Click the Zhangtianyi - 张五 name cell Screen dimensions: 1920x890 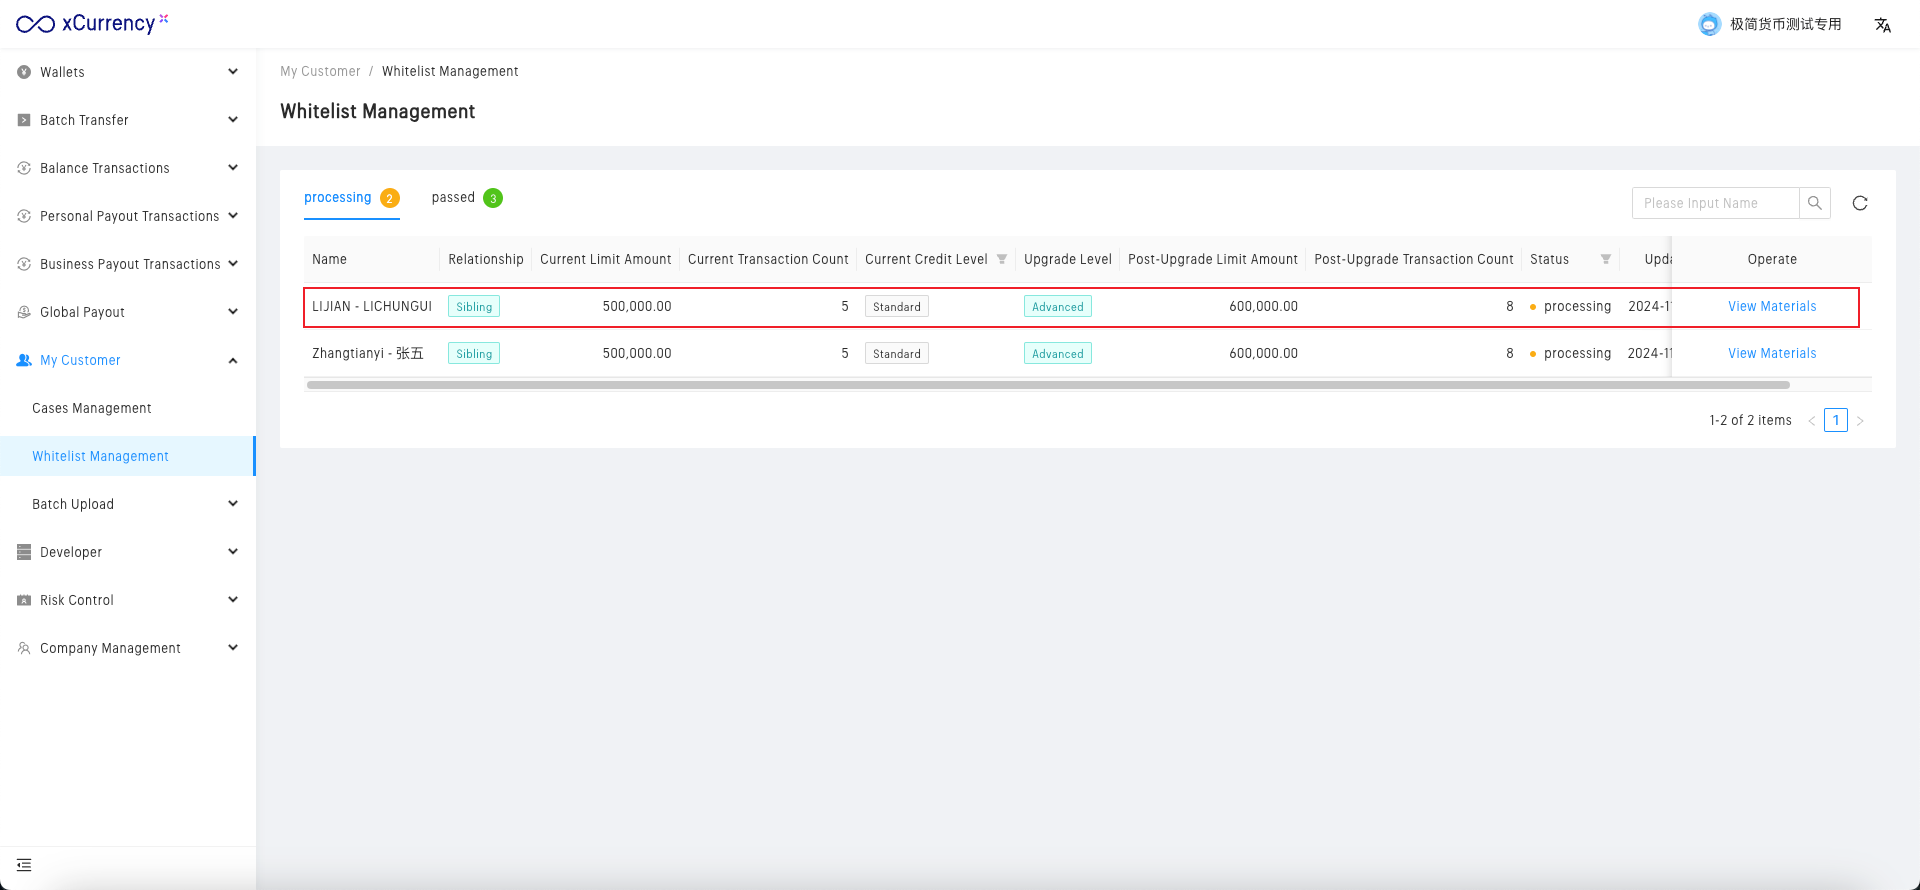tap(368, 354)
